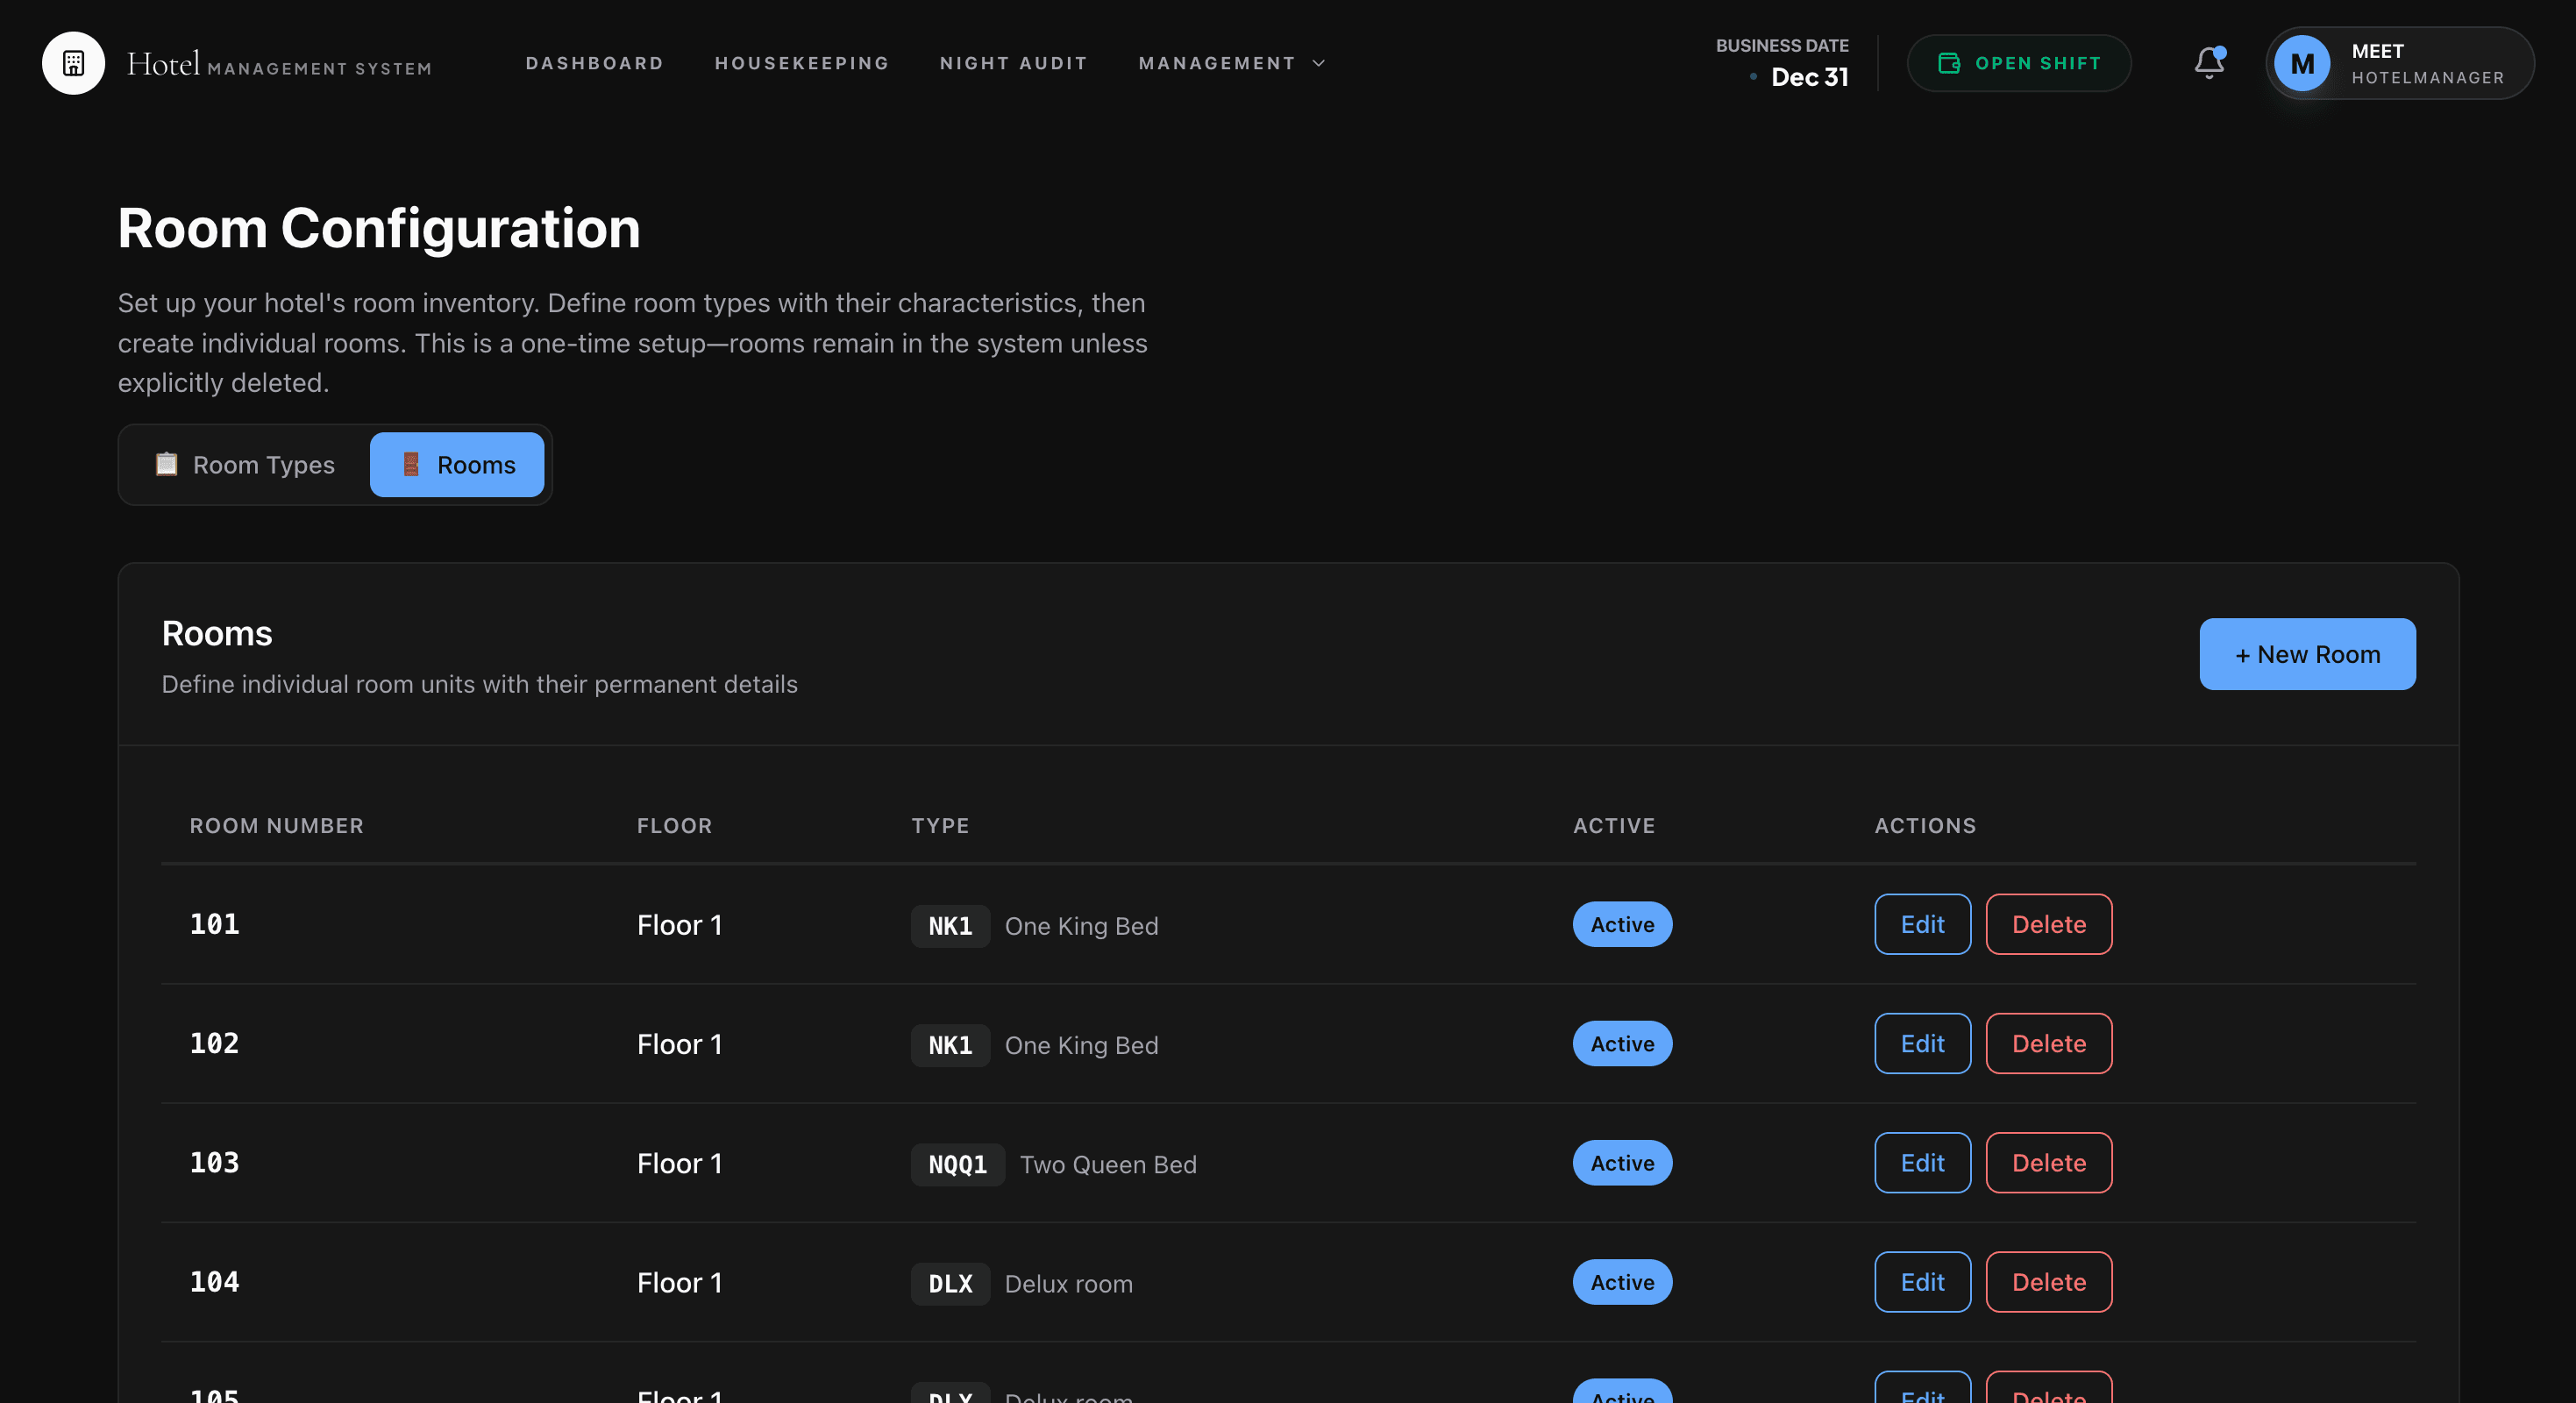Click the hotel building logo icon

coord(72,63)
